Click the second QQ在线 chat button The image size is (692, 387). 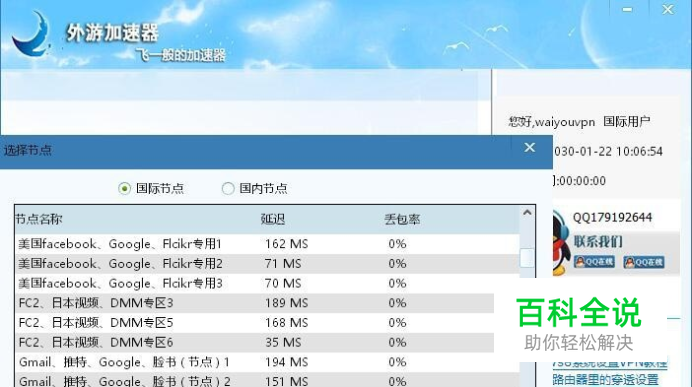tap(644, 262)
